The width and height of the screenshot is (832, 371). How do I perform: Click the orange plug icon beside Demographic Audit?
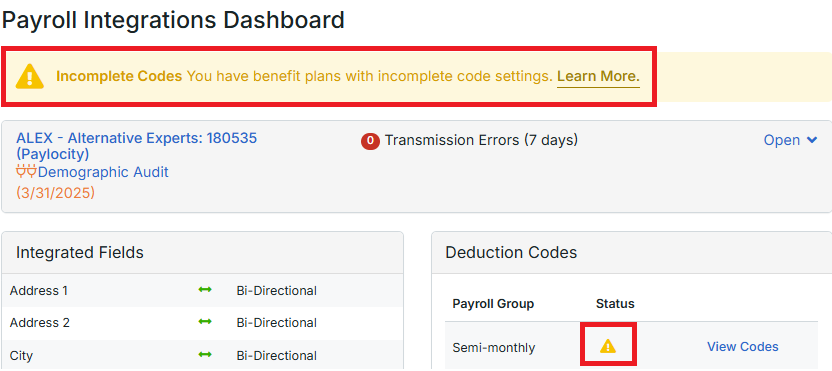tap(27, 172)
